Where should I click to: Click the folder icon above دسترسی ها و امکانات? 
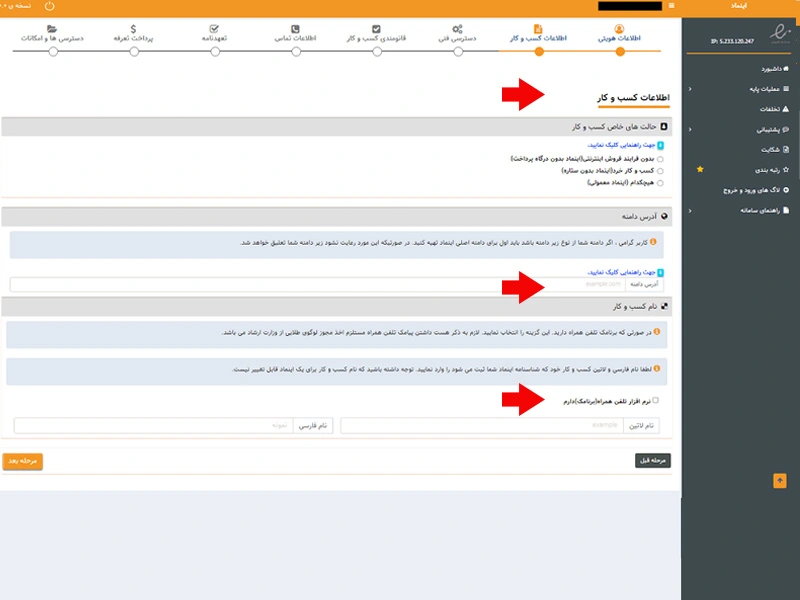pos(52,29)
